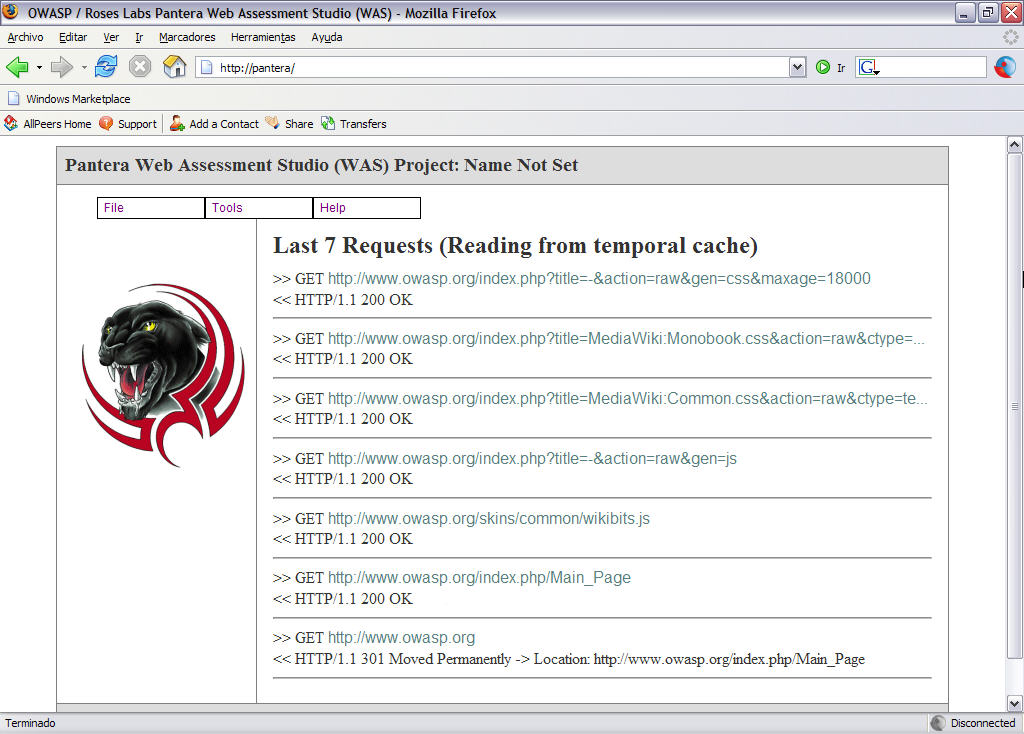This screenshot has height=734, width=1024.
Task: Open the index.php/Main_Page request link
Action: coord(479,578)
